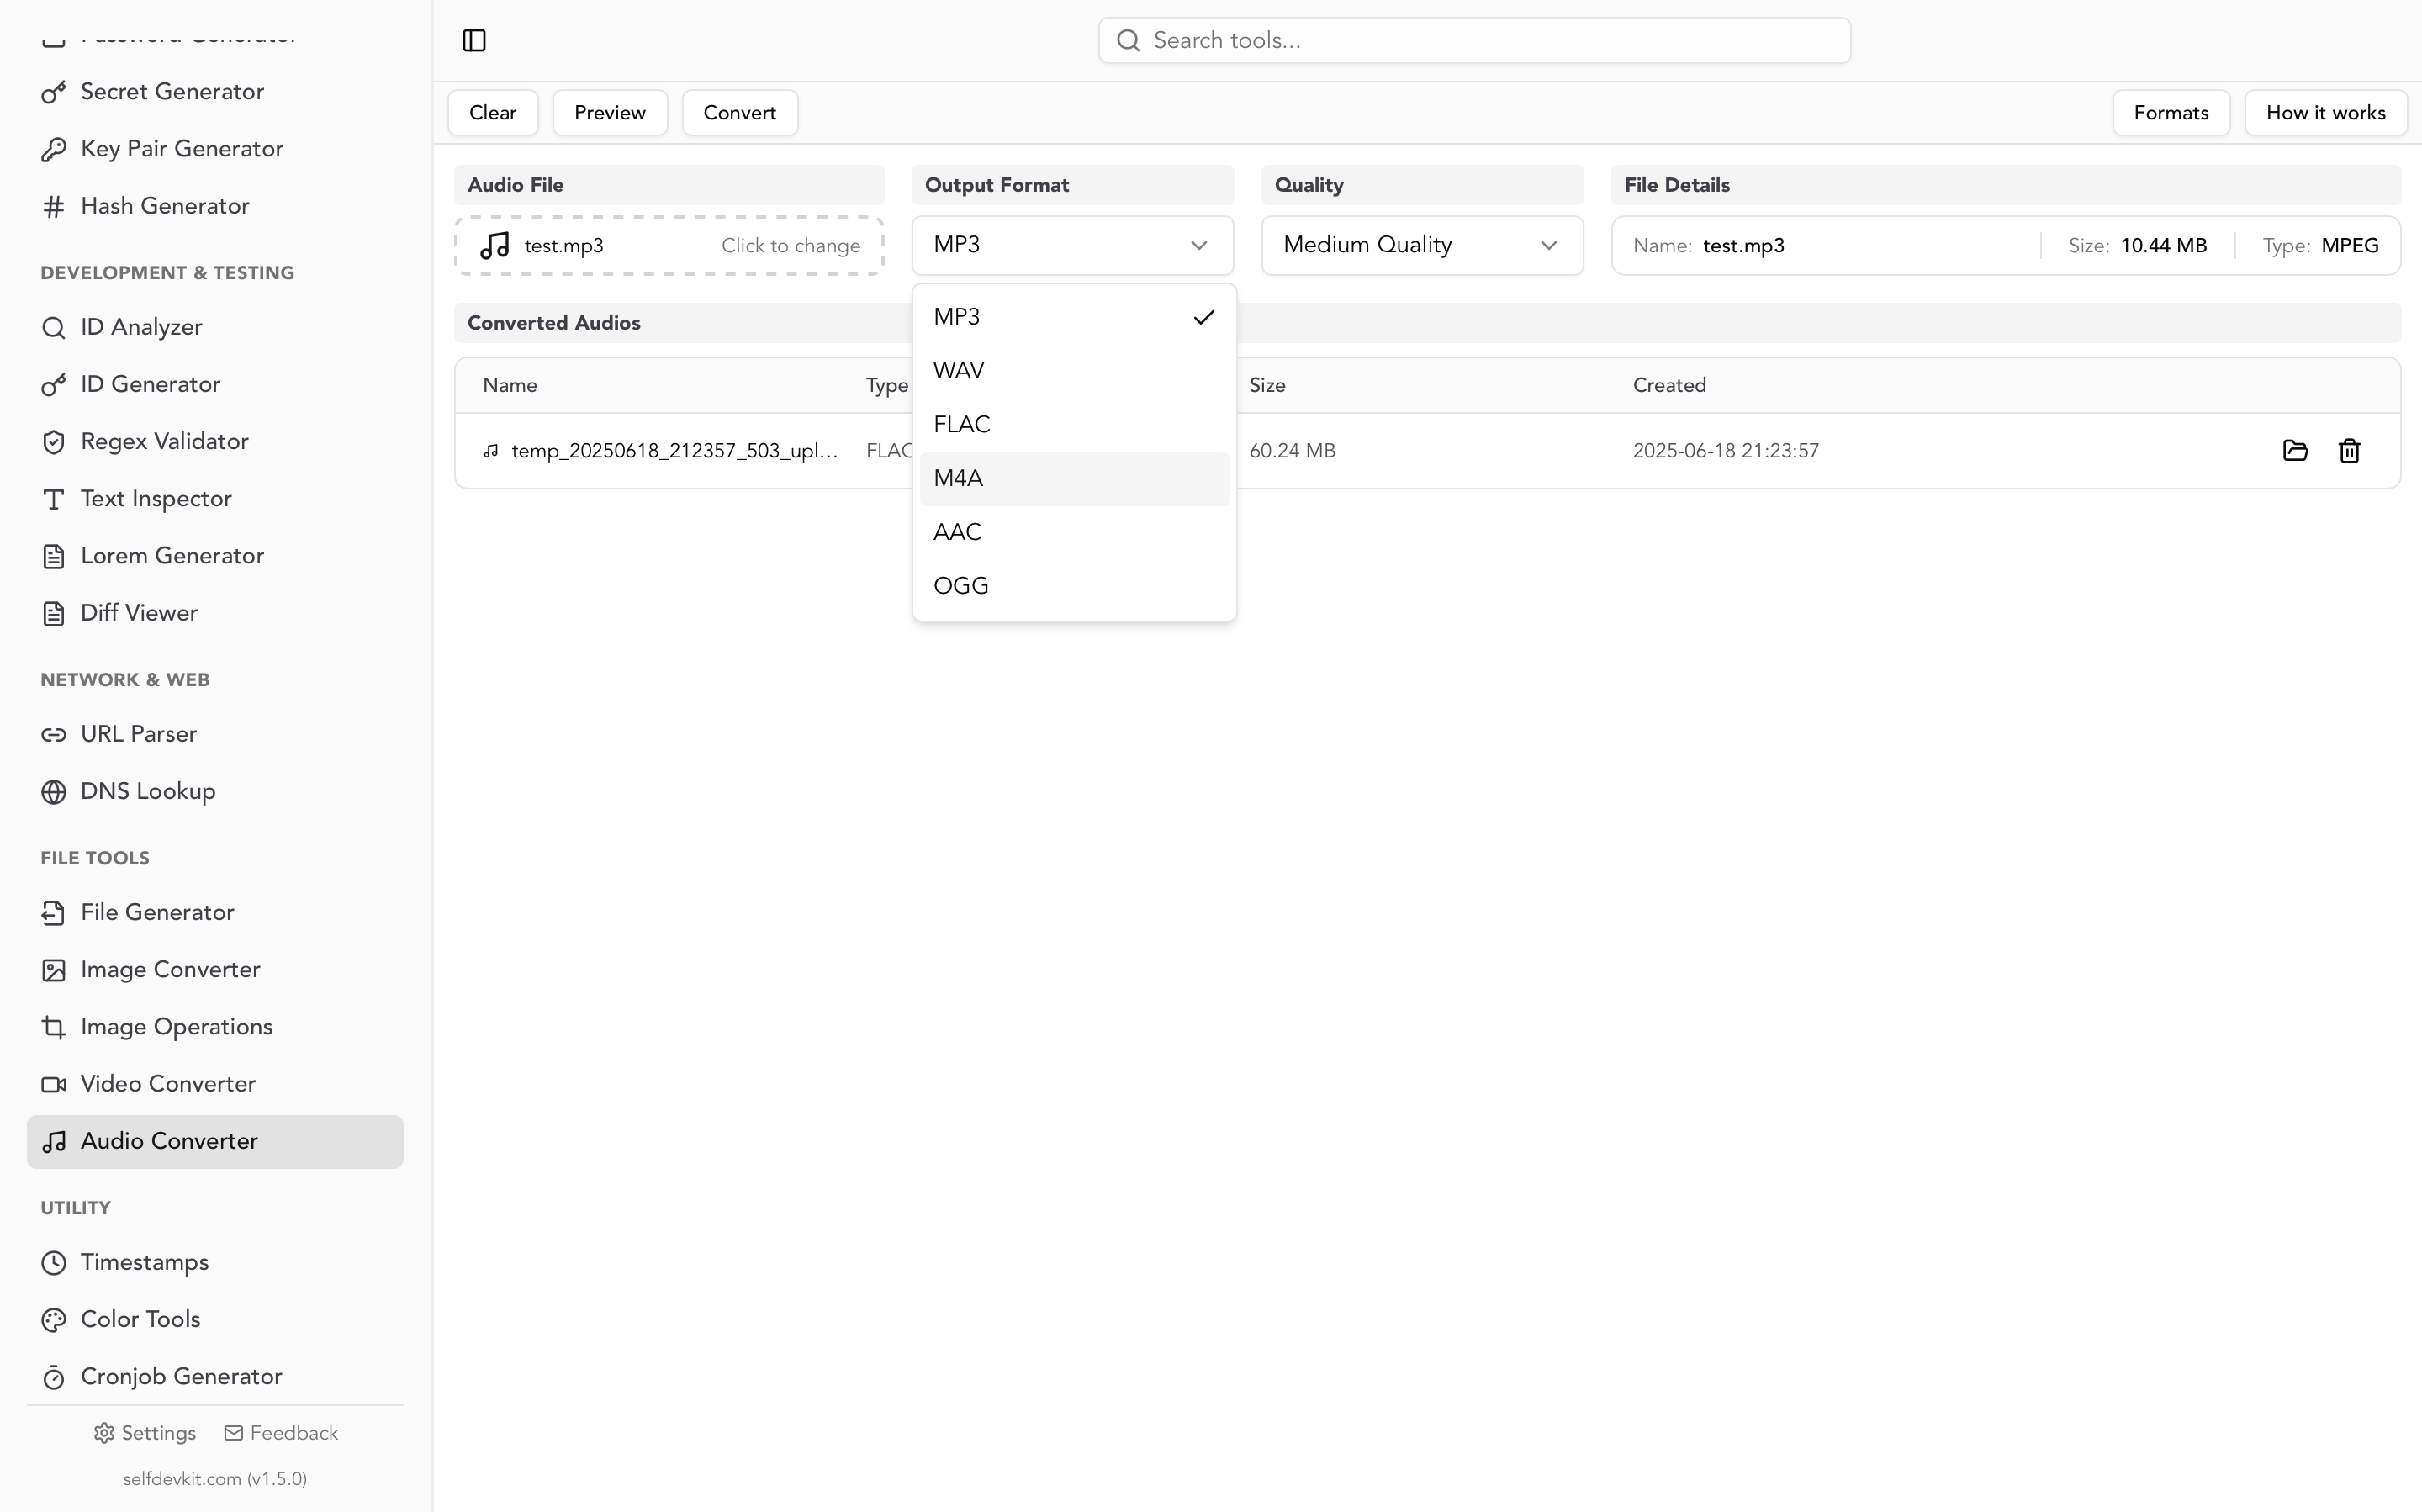Viewport: 2422px width, 1512px height.
Task: Select FLAC in the format list
Action: click(x=1074, y=425)
